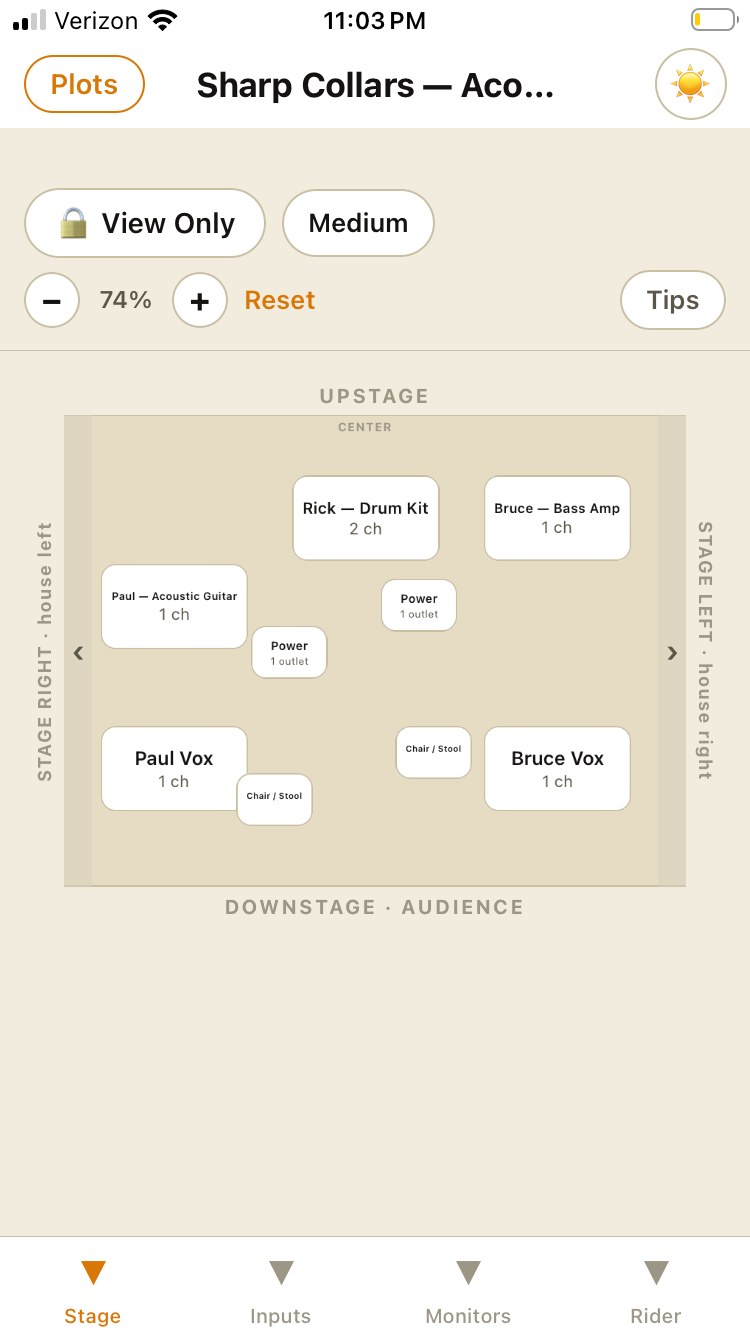Click the stage-left chevron arrow
This screenshot has width=750, height=1334.
click(x=672, y=653)
